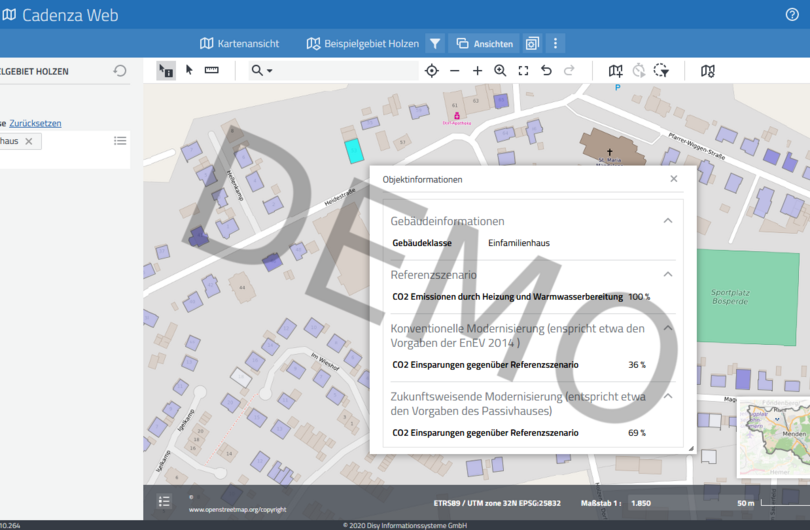This screenshot has width=810, height=530.
Task: Click the spatial selection filter icon
Action: coord(661,71)
